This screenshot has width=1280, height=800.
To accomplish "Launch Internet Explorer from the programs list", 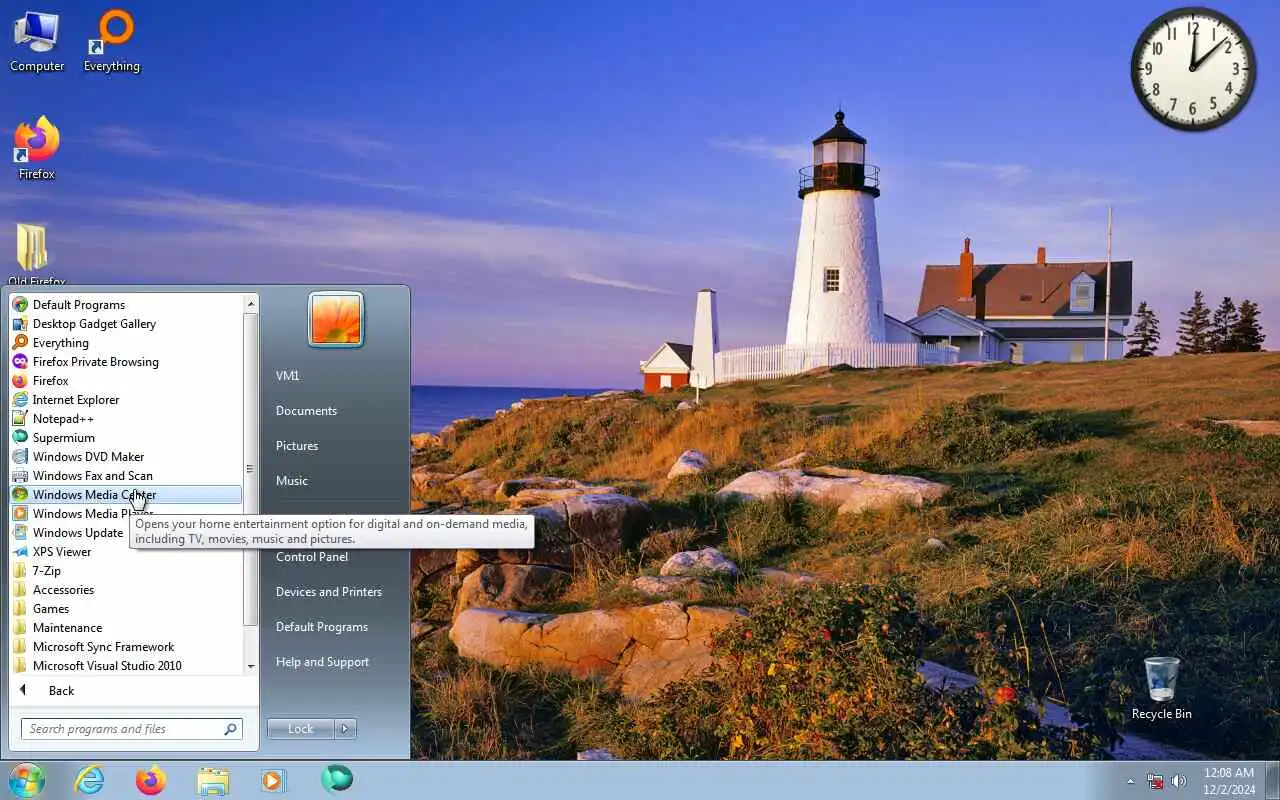I will pos(126,400).
